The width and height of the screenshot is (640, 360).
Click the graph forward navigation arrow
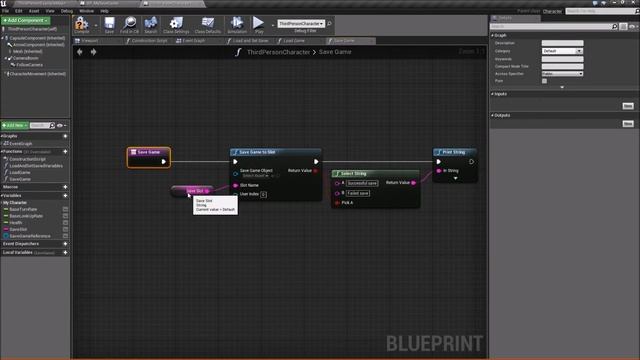click(93, 52)
